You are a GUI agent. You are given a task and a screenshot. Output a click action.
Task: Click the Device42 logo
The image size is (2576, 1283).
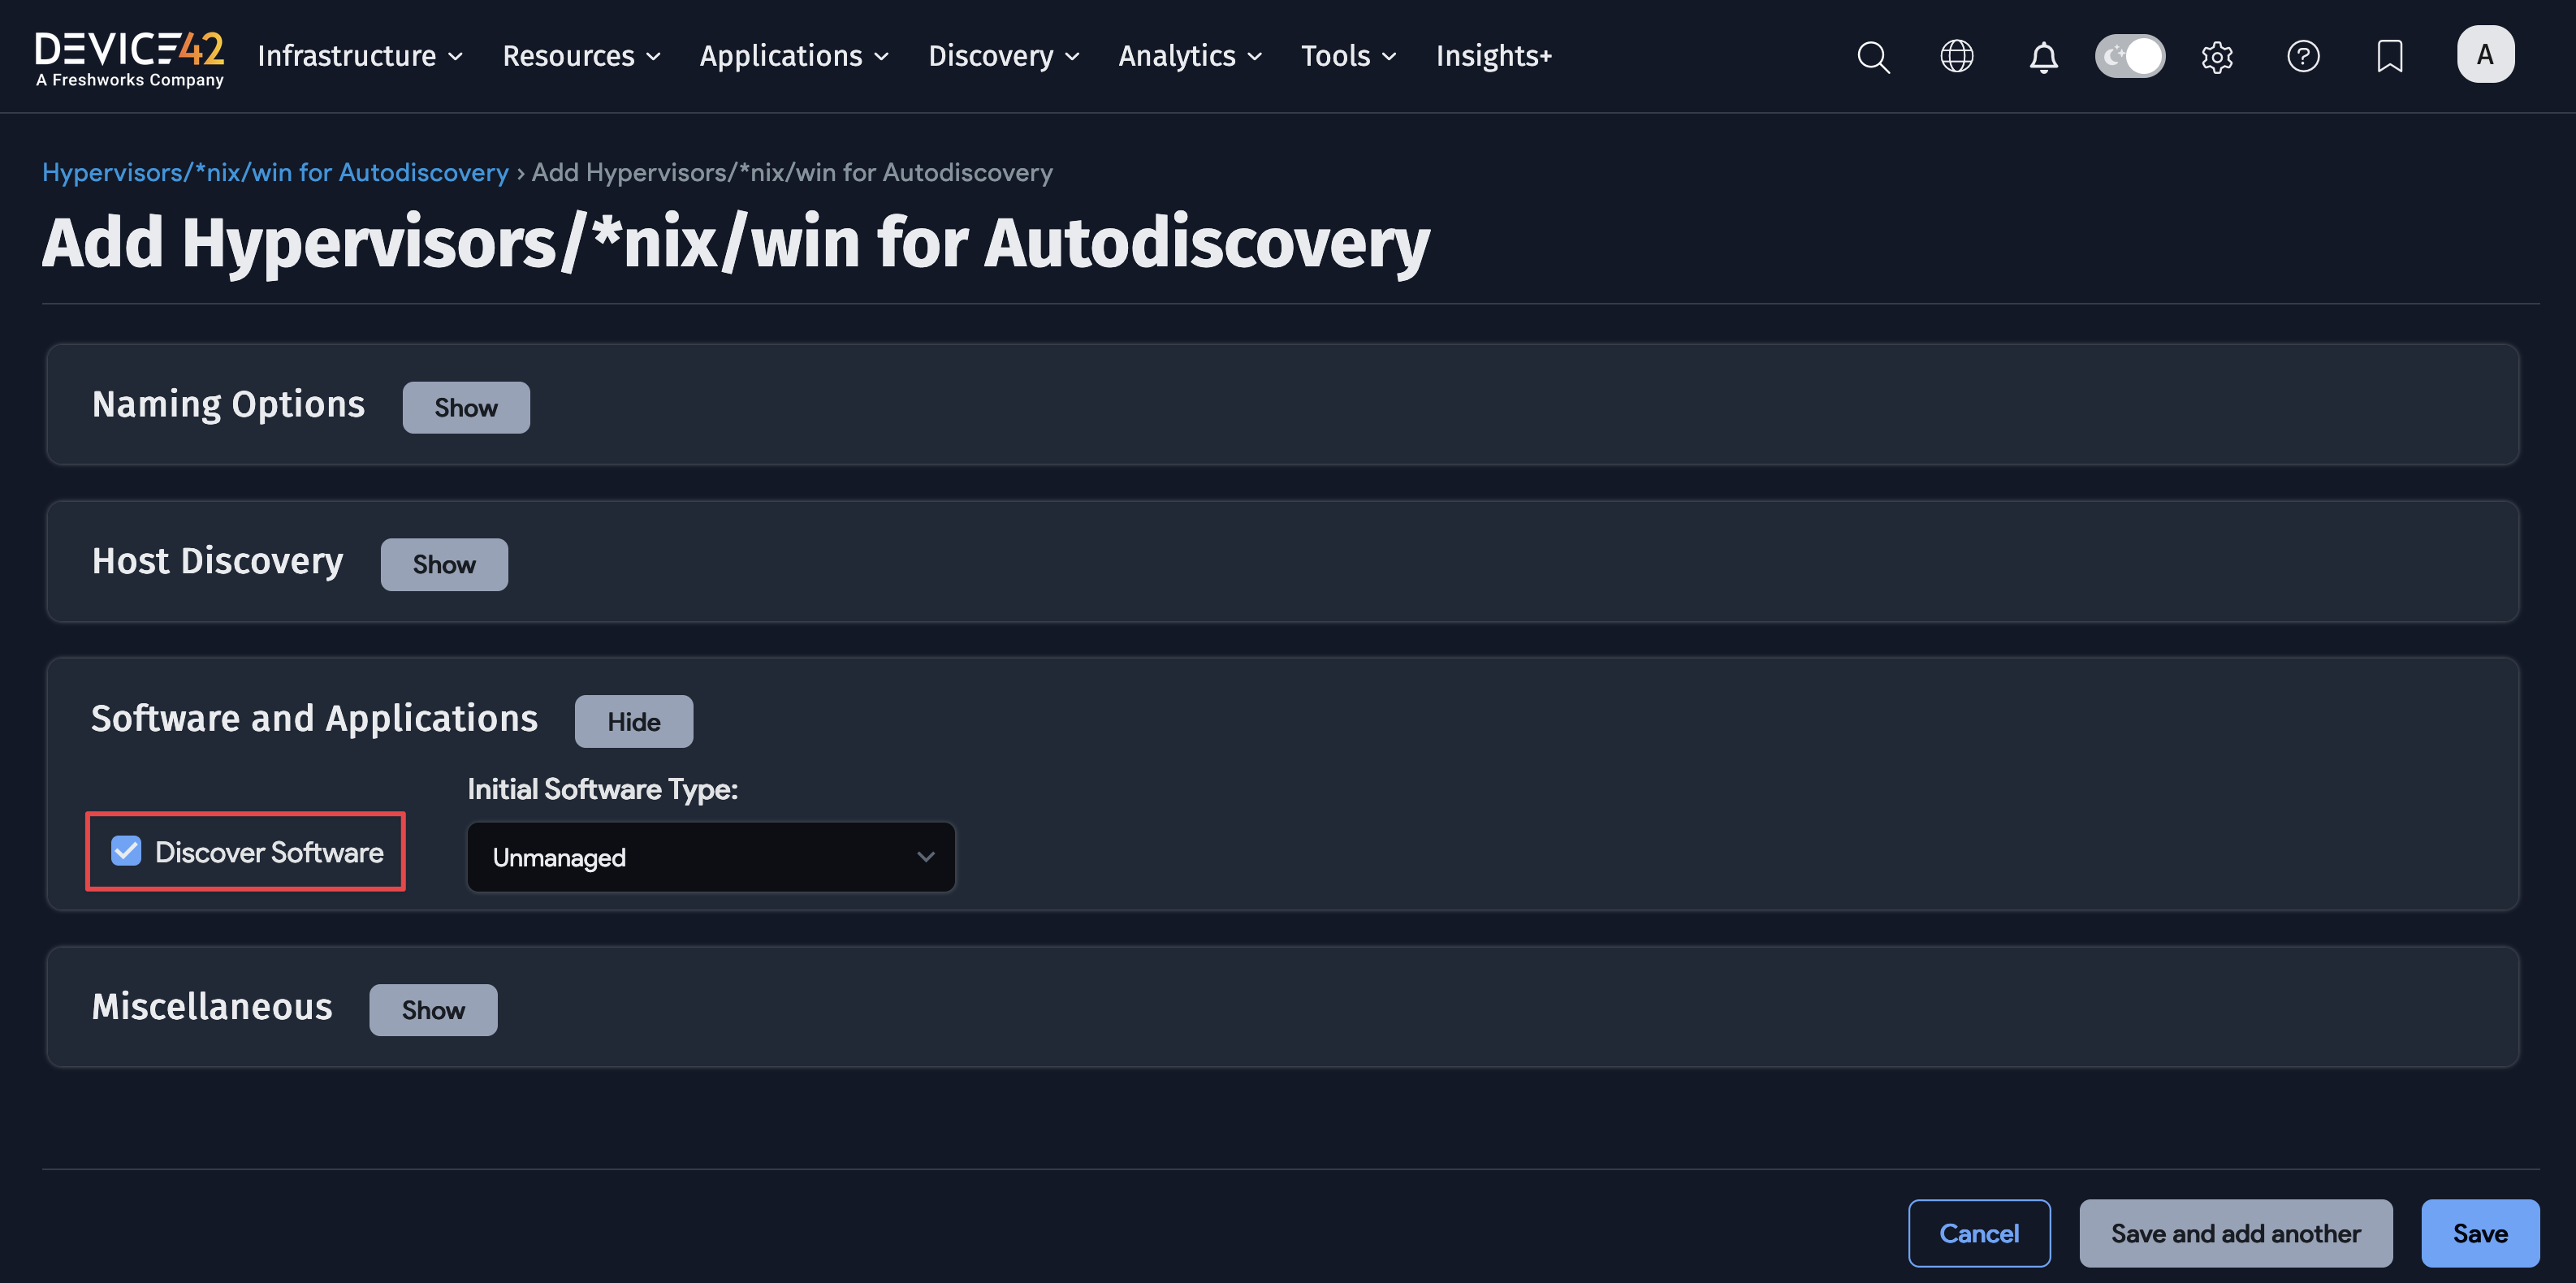(128, 56)
